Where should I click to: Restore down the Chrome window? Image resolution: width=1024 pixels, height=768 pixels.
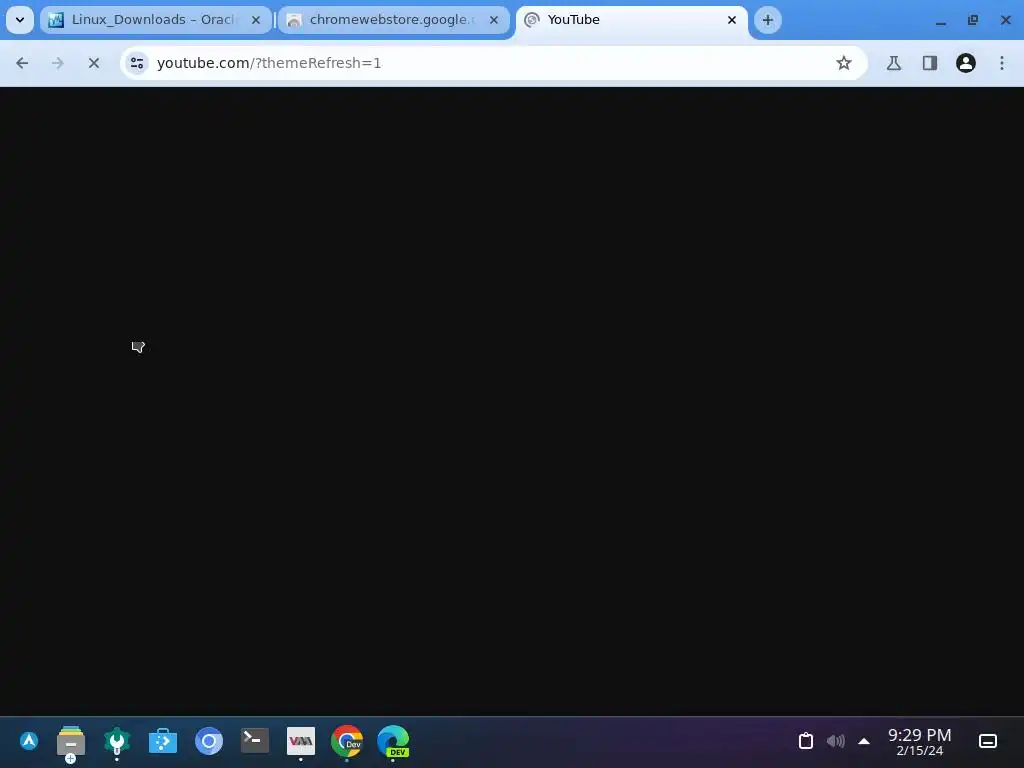click(973, 20)
